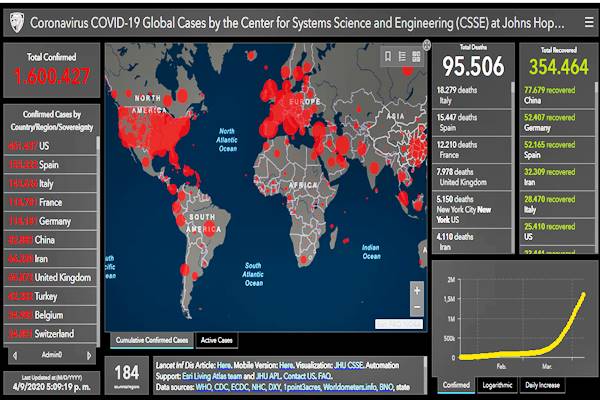Select the Confirmed chart tab

[456, 385]
